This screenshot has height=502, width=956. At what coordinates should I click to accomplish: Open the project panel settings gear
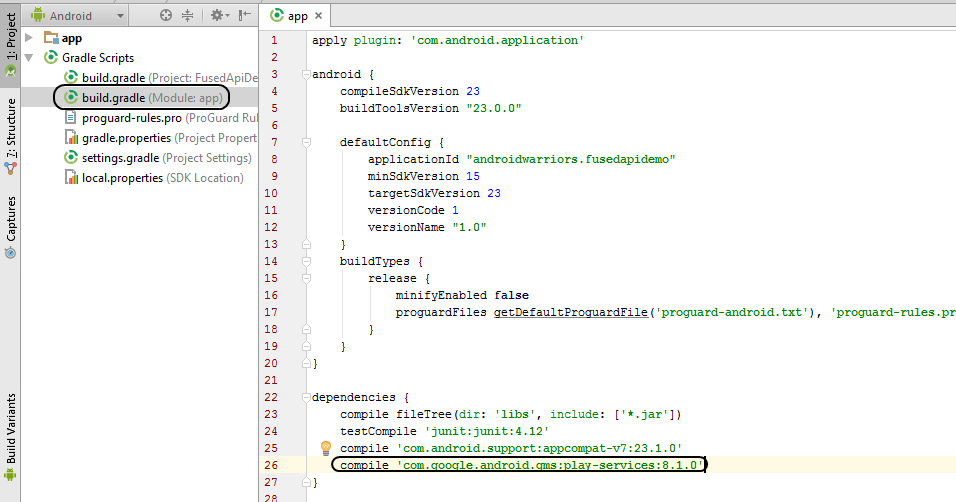tap(219, 15)
